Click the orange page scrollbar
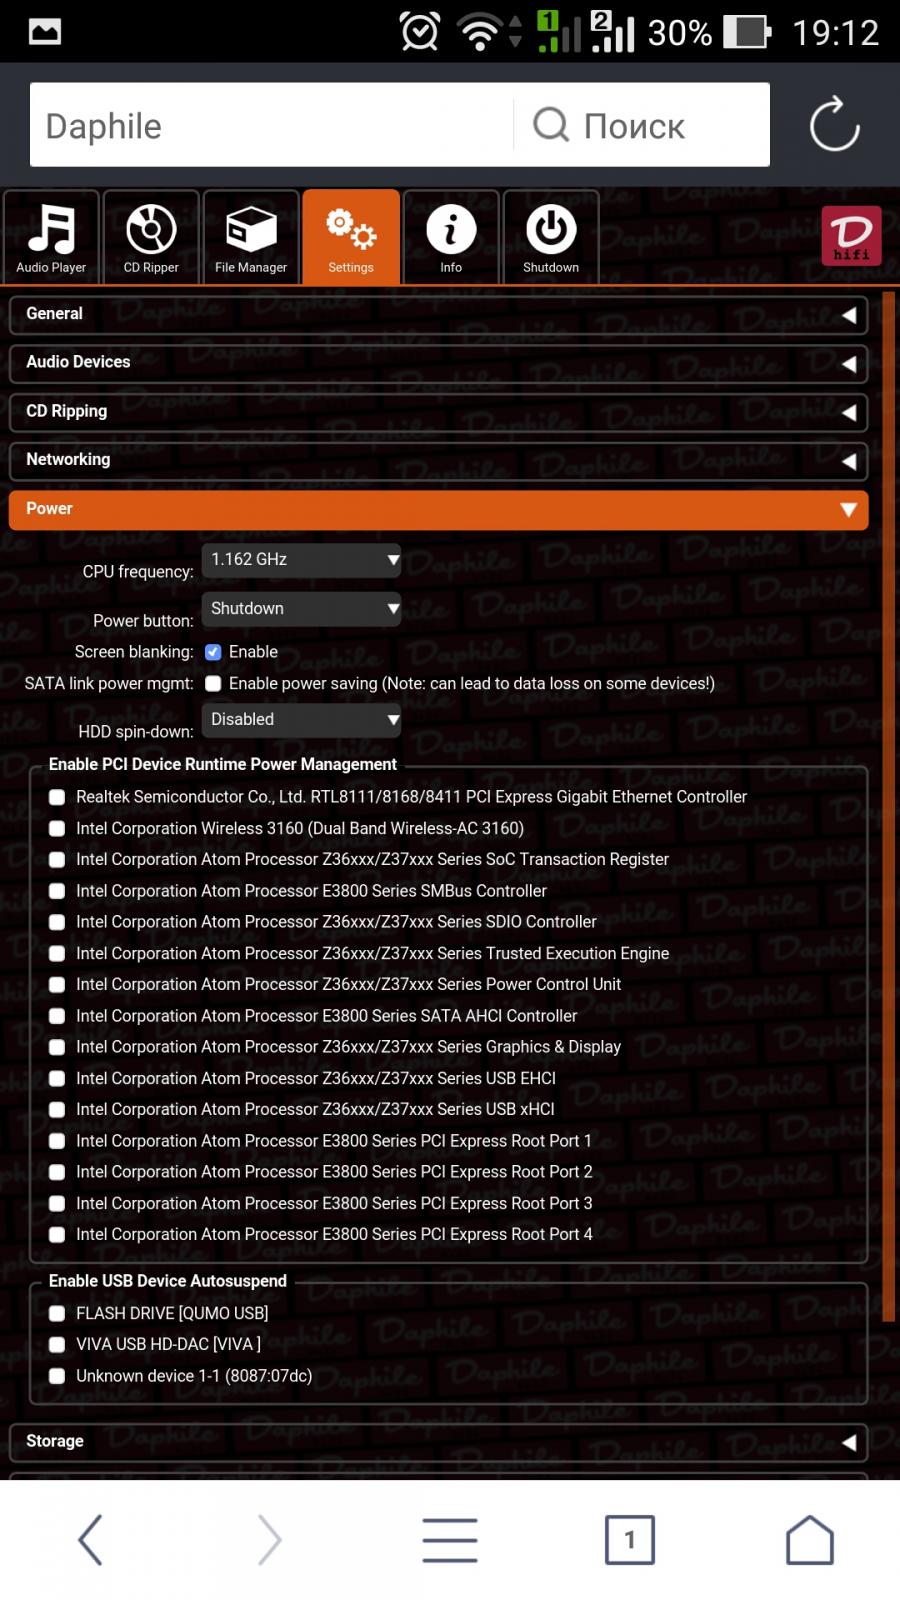 888,807
